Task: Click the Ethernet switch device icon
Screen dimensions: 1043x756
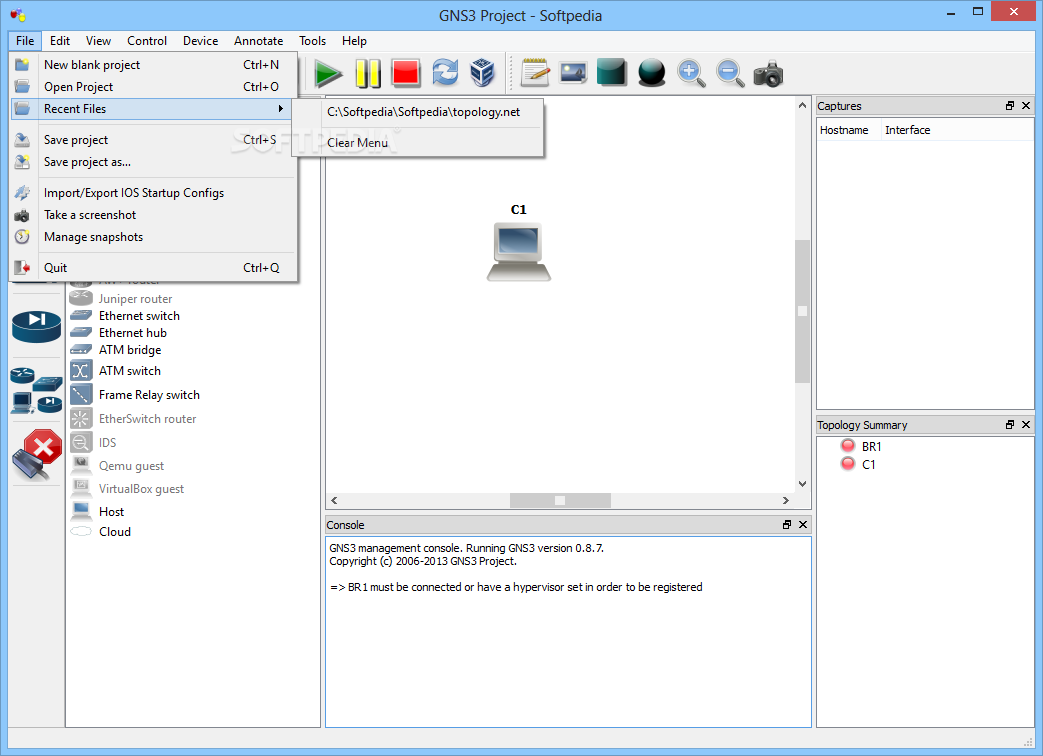Action: (81, 315)
